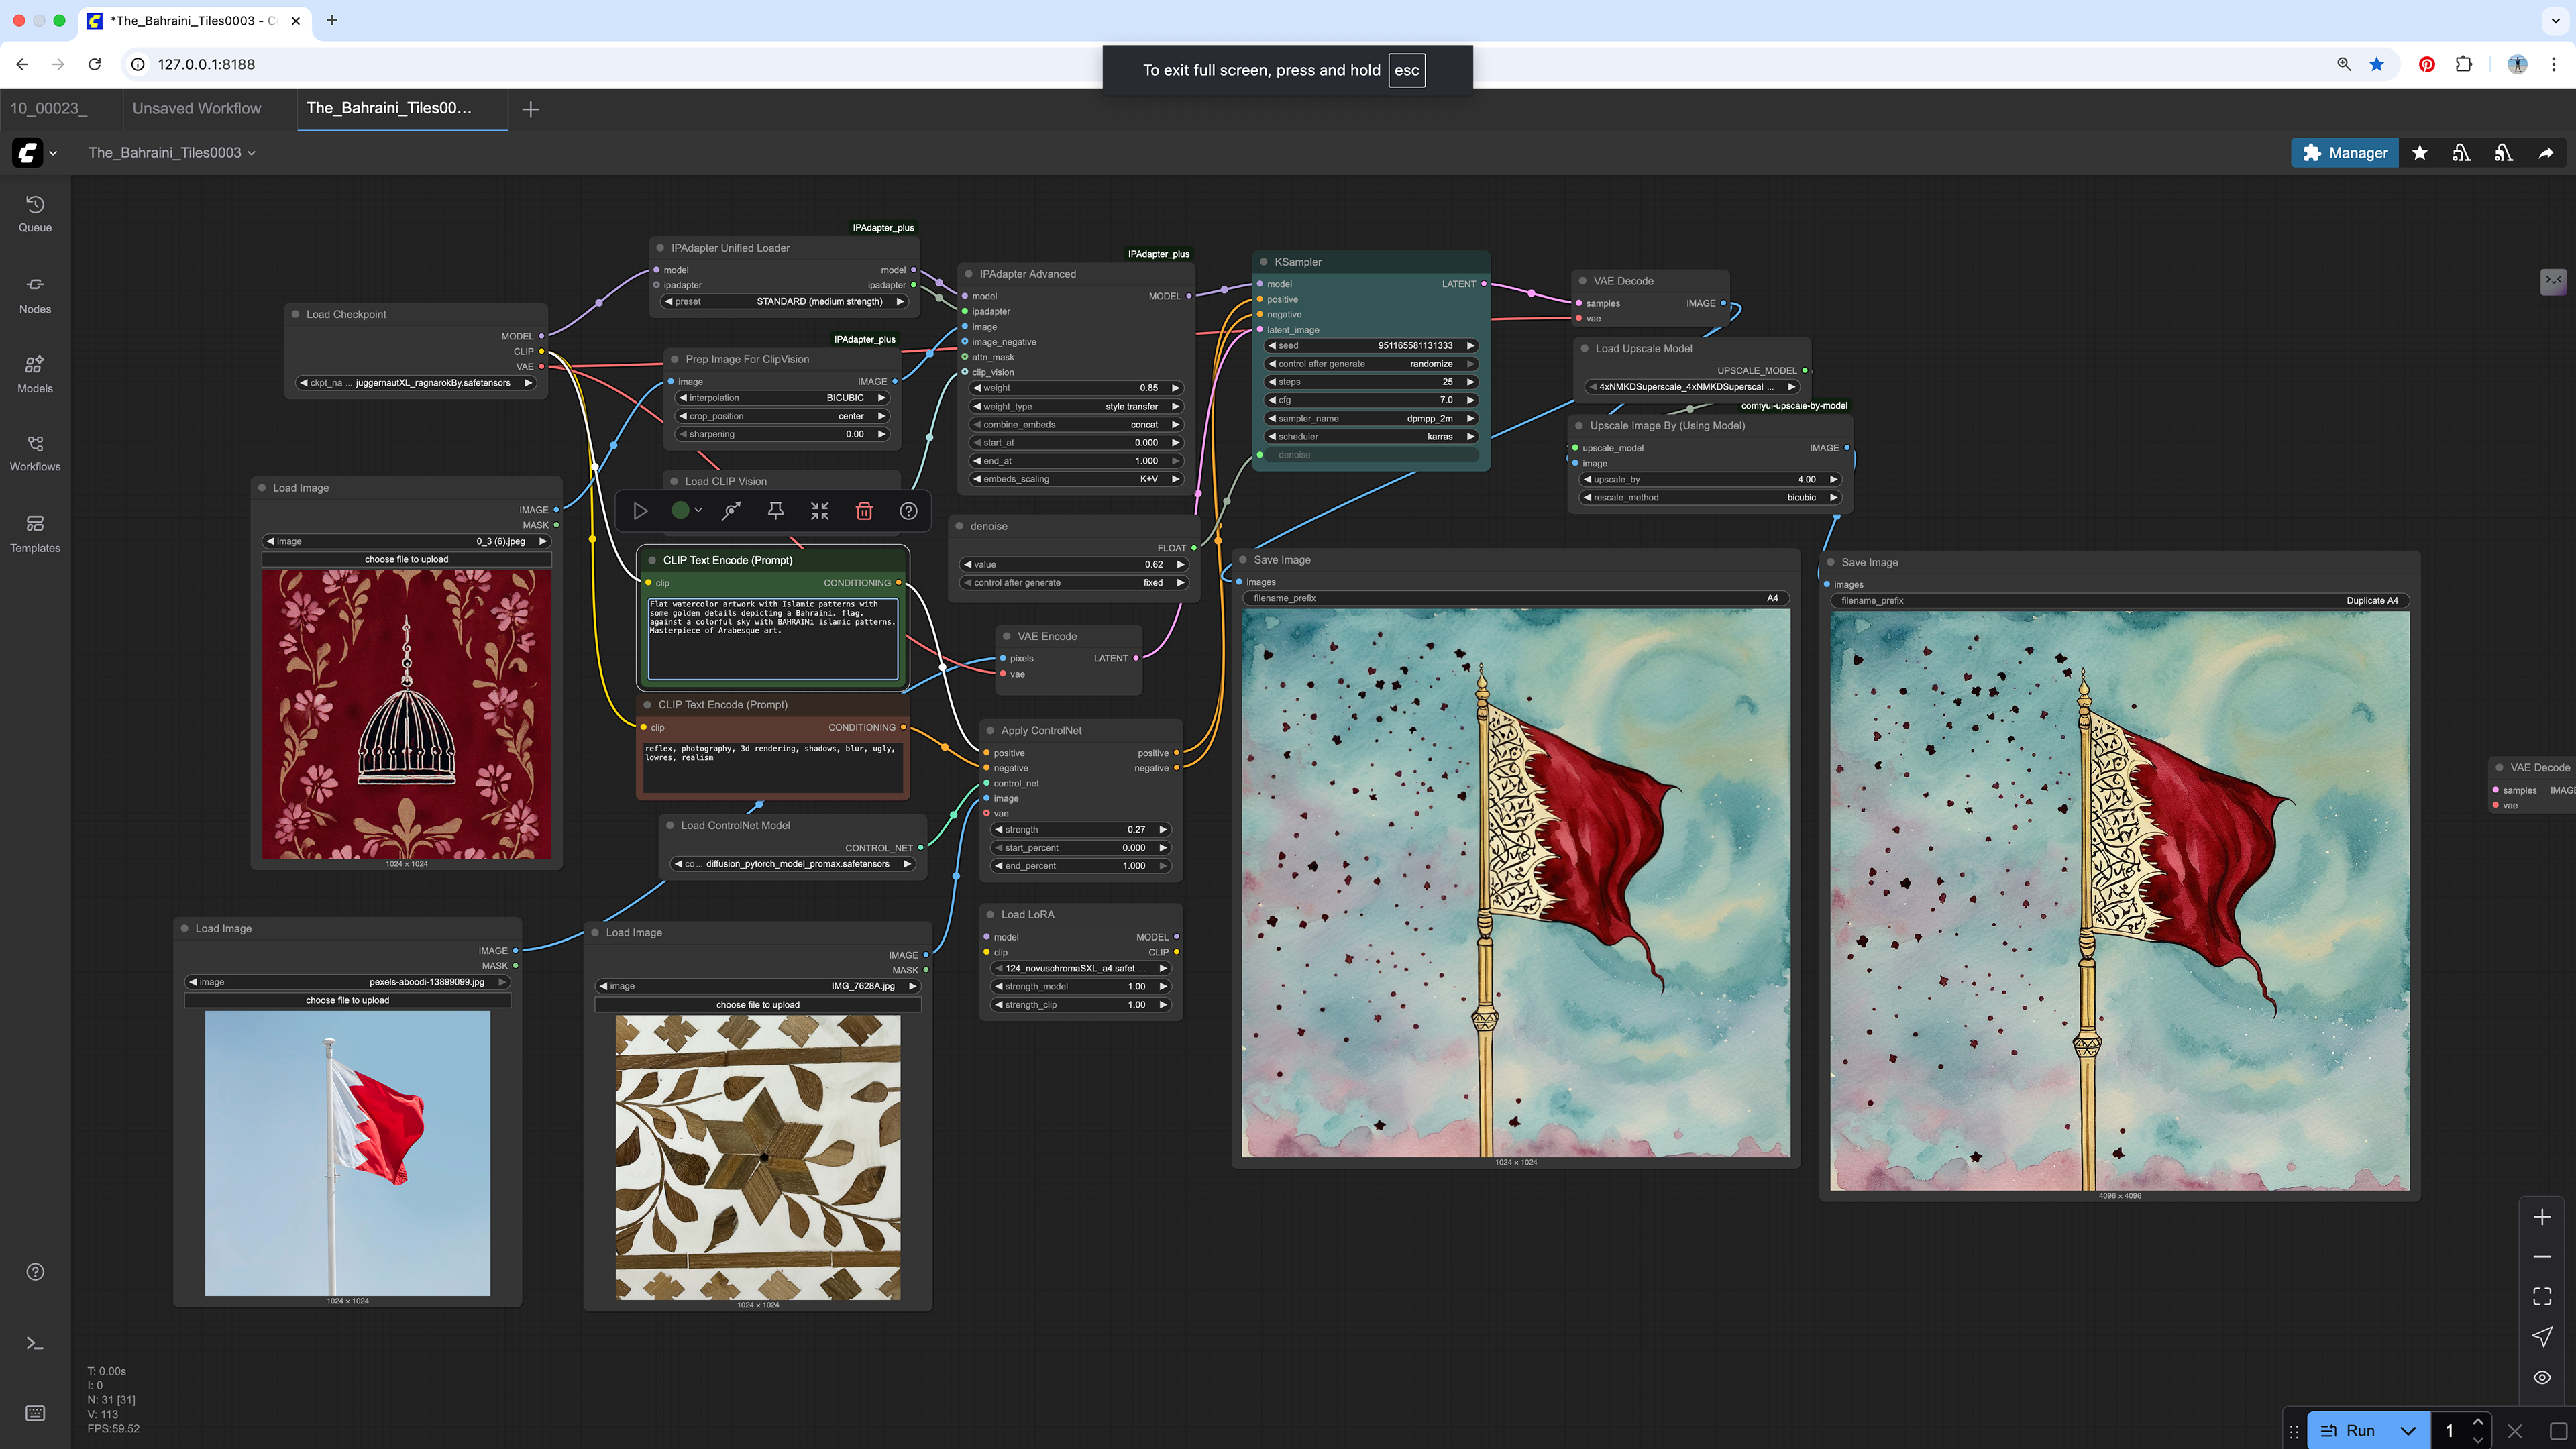
Task: Switch to the Unsaved Workflow tab
Action: pyautogui.click(x=197, y=108)
